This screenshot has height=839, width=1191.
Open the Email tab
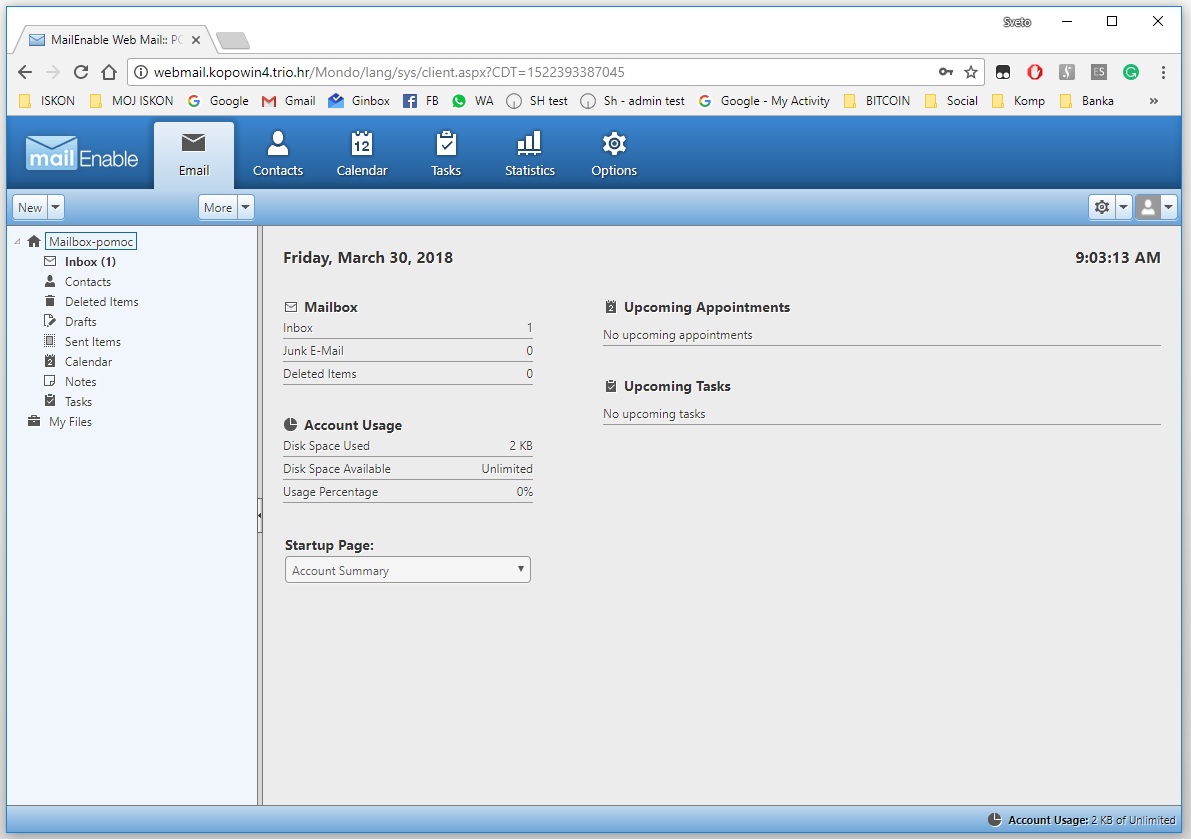click(194, 155)
